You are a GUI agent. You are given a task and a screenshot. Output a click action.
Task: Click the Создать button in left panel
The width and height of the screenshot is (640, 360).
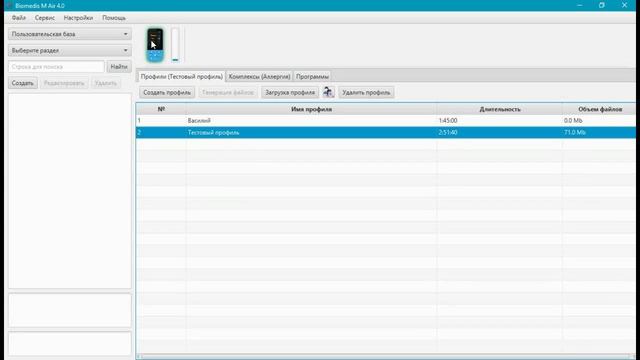(22, 83)
